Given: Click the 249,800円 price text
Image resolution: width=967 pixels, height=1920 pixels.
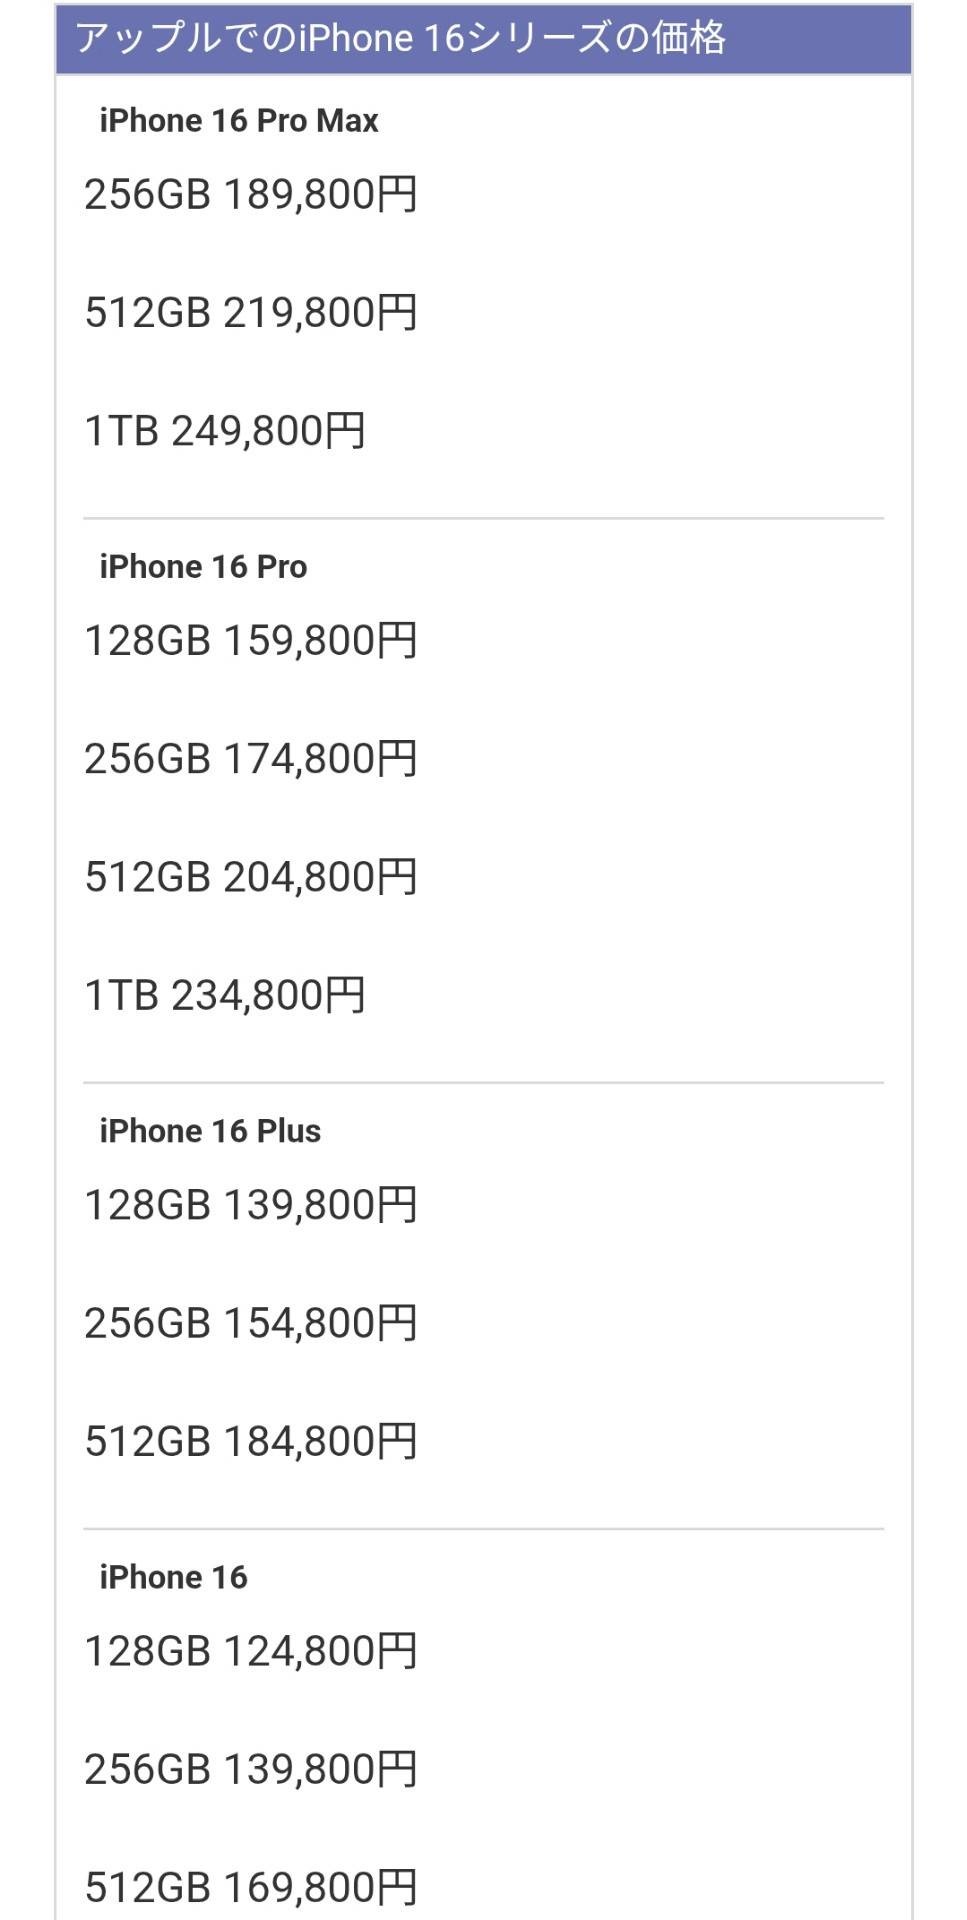Looking at the screenshot, I should coord(269,431).
